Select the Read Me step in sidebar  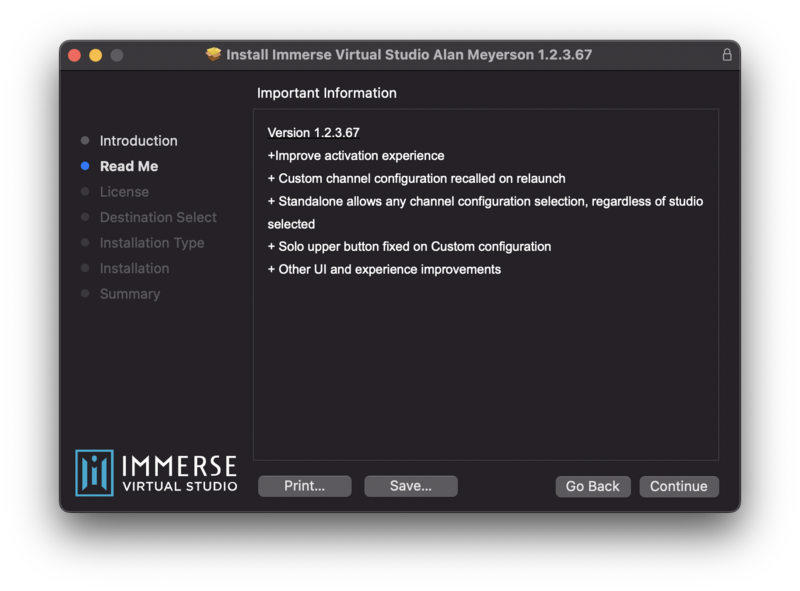pos(129,167)
